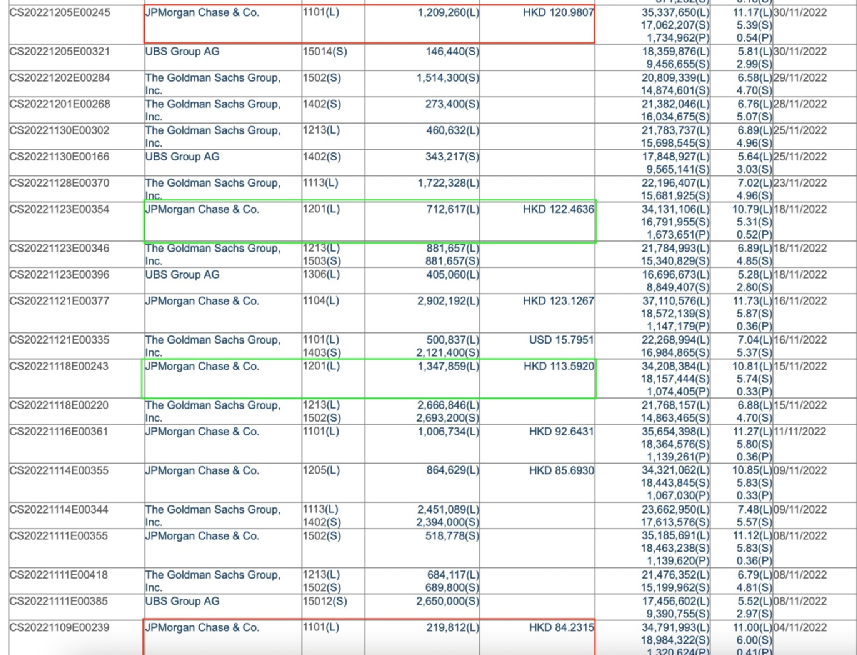Click the price HKD 85.6930
Screen dimensions: 857x655
tap(561, 471)
